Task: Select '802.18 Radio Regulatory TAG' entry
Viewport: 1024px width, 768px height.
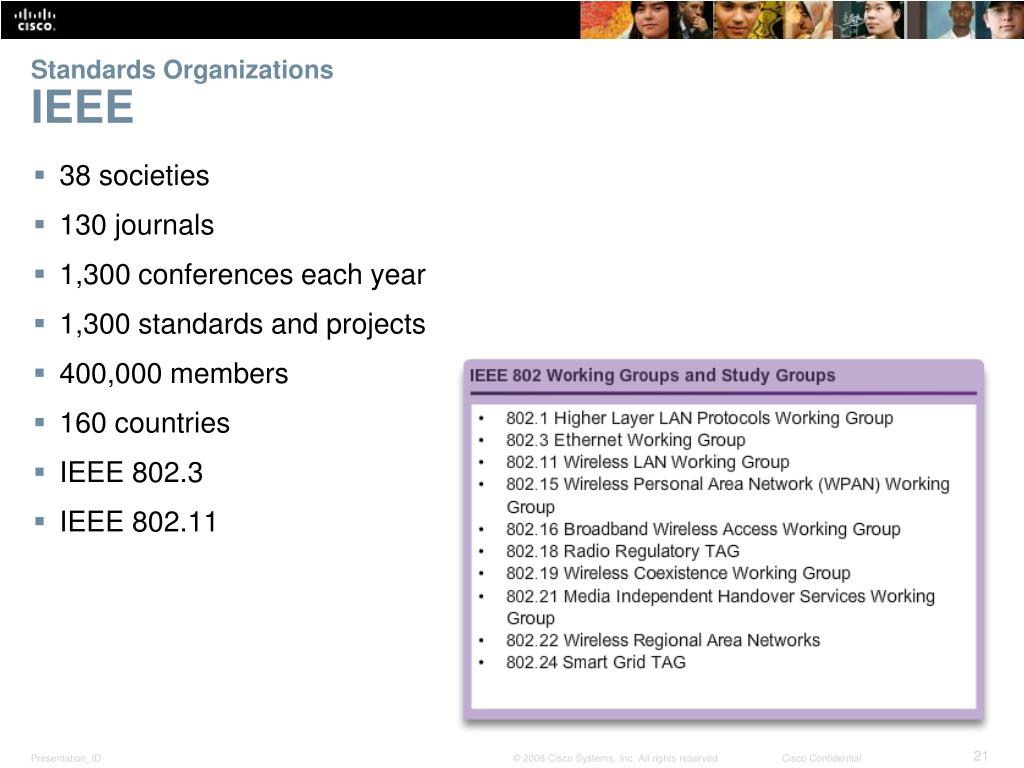Action: [622, 551]
